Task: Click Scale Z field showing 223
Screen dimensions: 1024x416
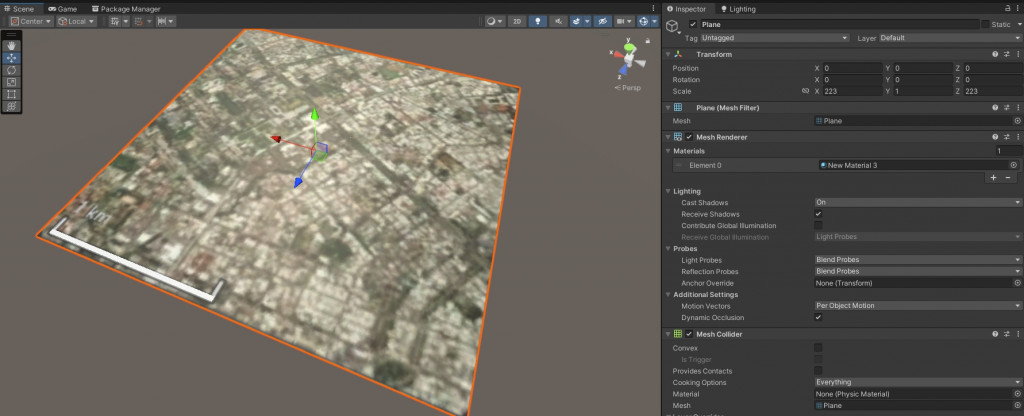Action: 993,91
